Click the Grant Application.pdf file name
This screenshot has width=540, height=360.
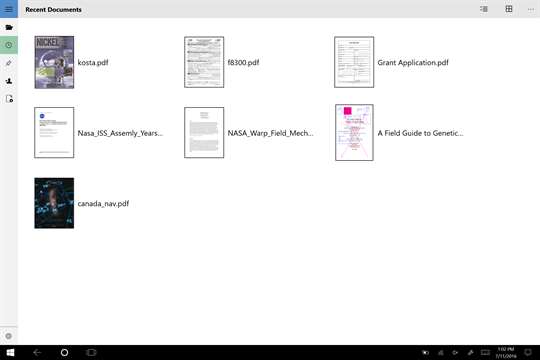tap(413, 62)
